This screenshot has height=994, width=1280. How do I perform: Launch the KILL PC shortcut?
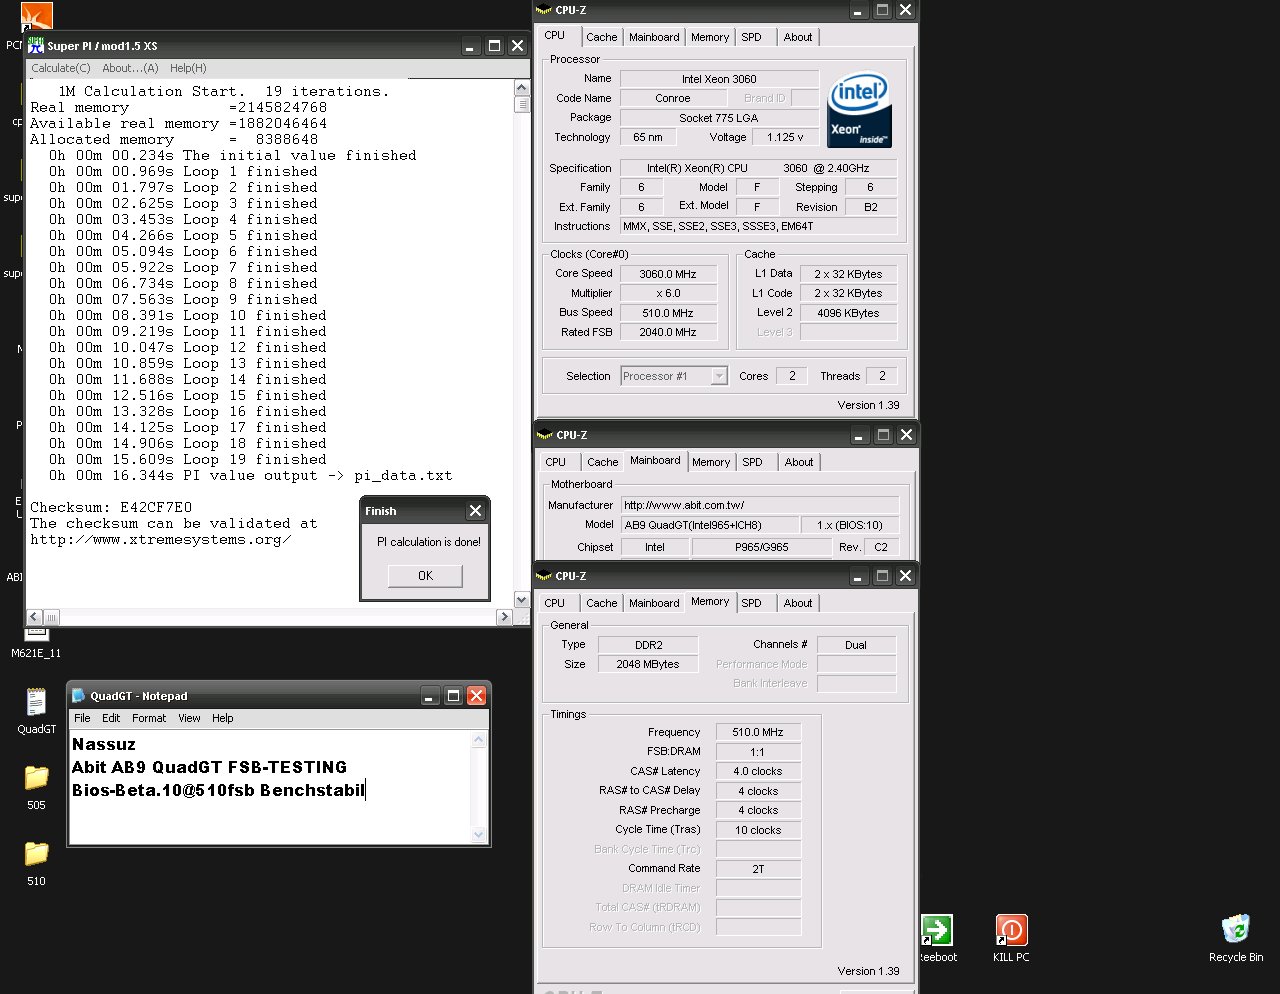(1011, 930)
